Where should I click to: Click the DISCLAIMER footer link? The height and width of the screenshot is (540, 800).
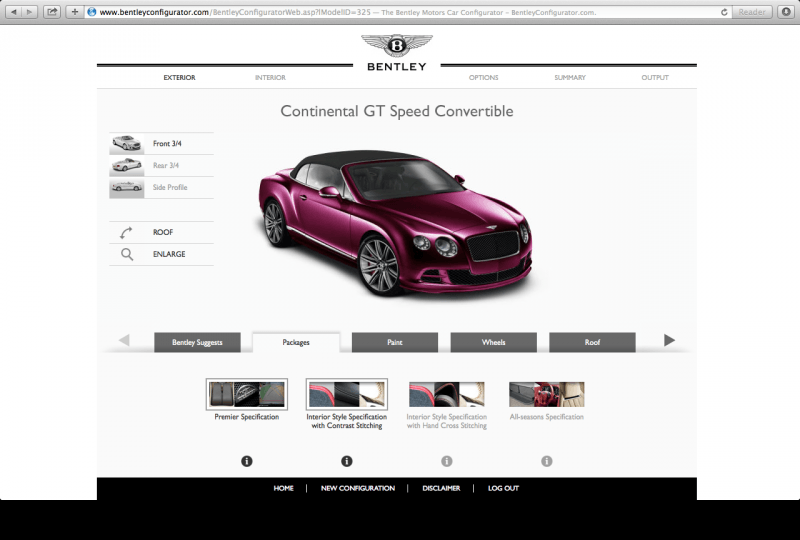[x=441, y=488]
